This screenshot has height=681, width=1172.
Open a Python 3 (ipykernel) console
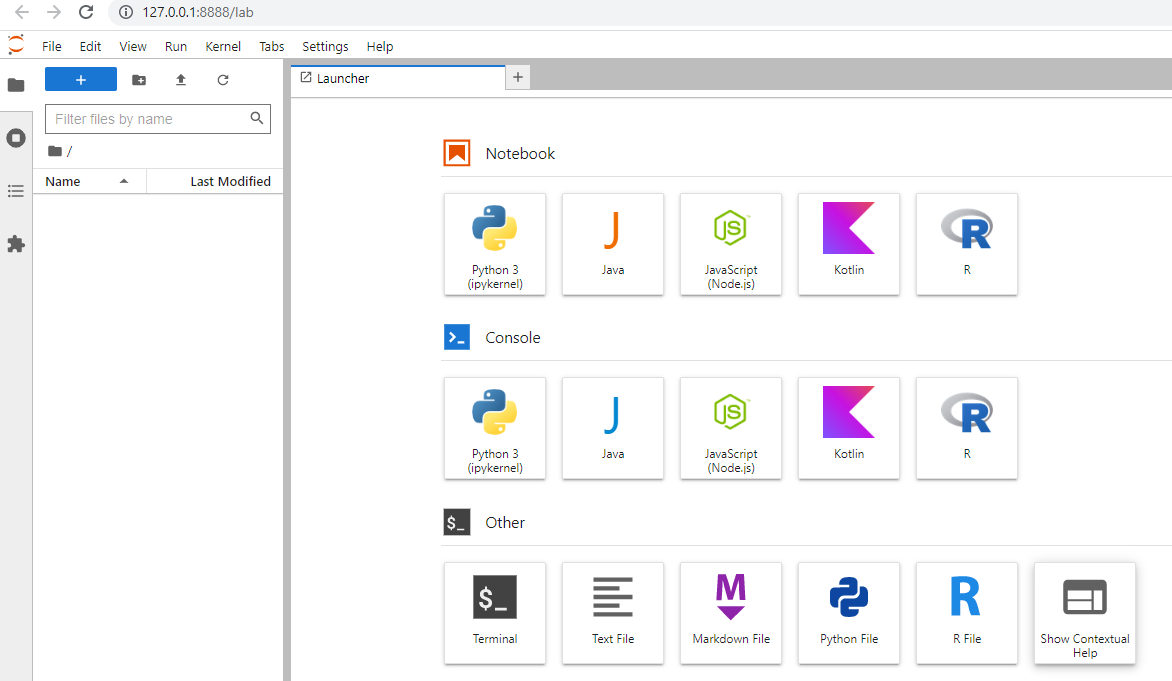click(x=495, y=428)
